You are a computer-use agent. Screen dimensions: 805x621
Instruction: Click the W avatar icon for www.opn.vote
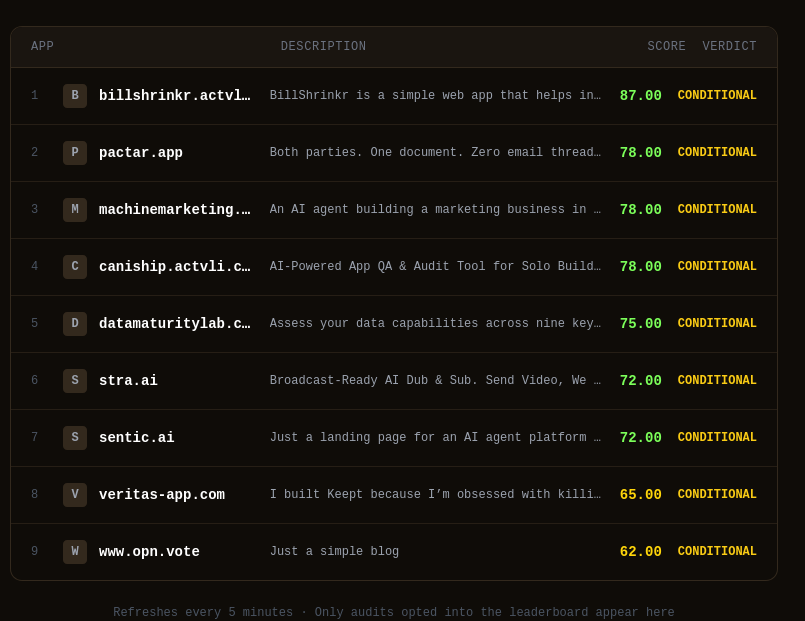[75, 552]
